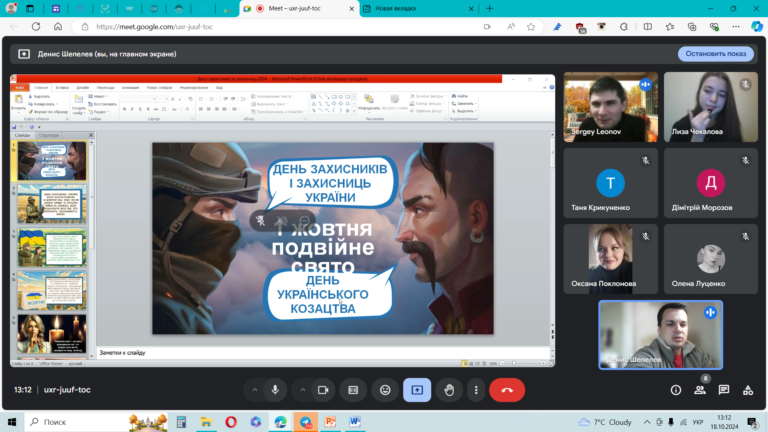768x432 pixels.
Task: Click the Заметки к слайду notes field
Action: pos(323,353)
